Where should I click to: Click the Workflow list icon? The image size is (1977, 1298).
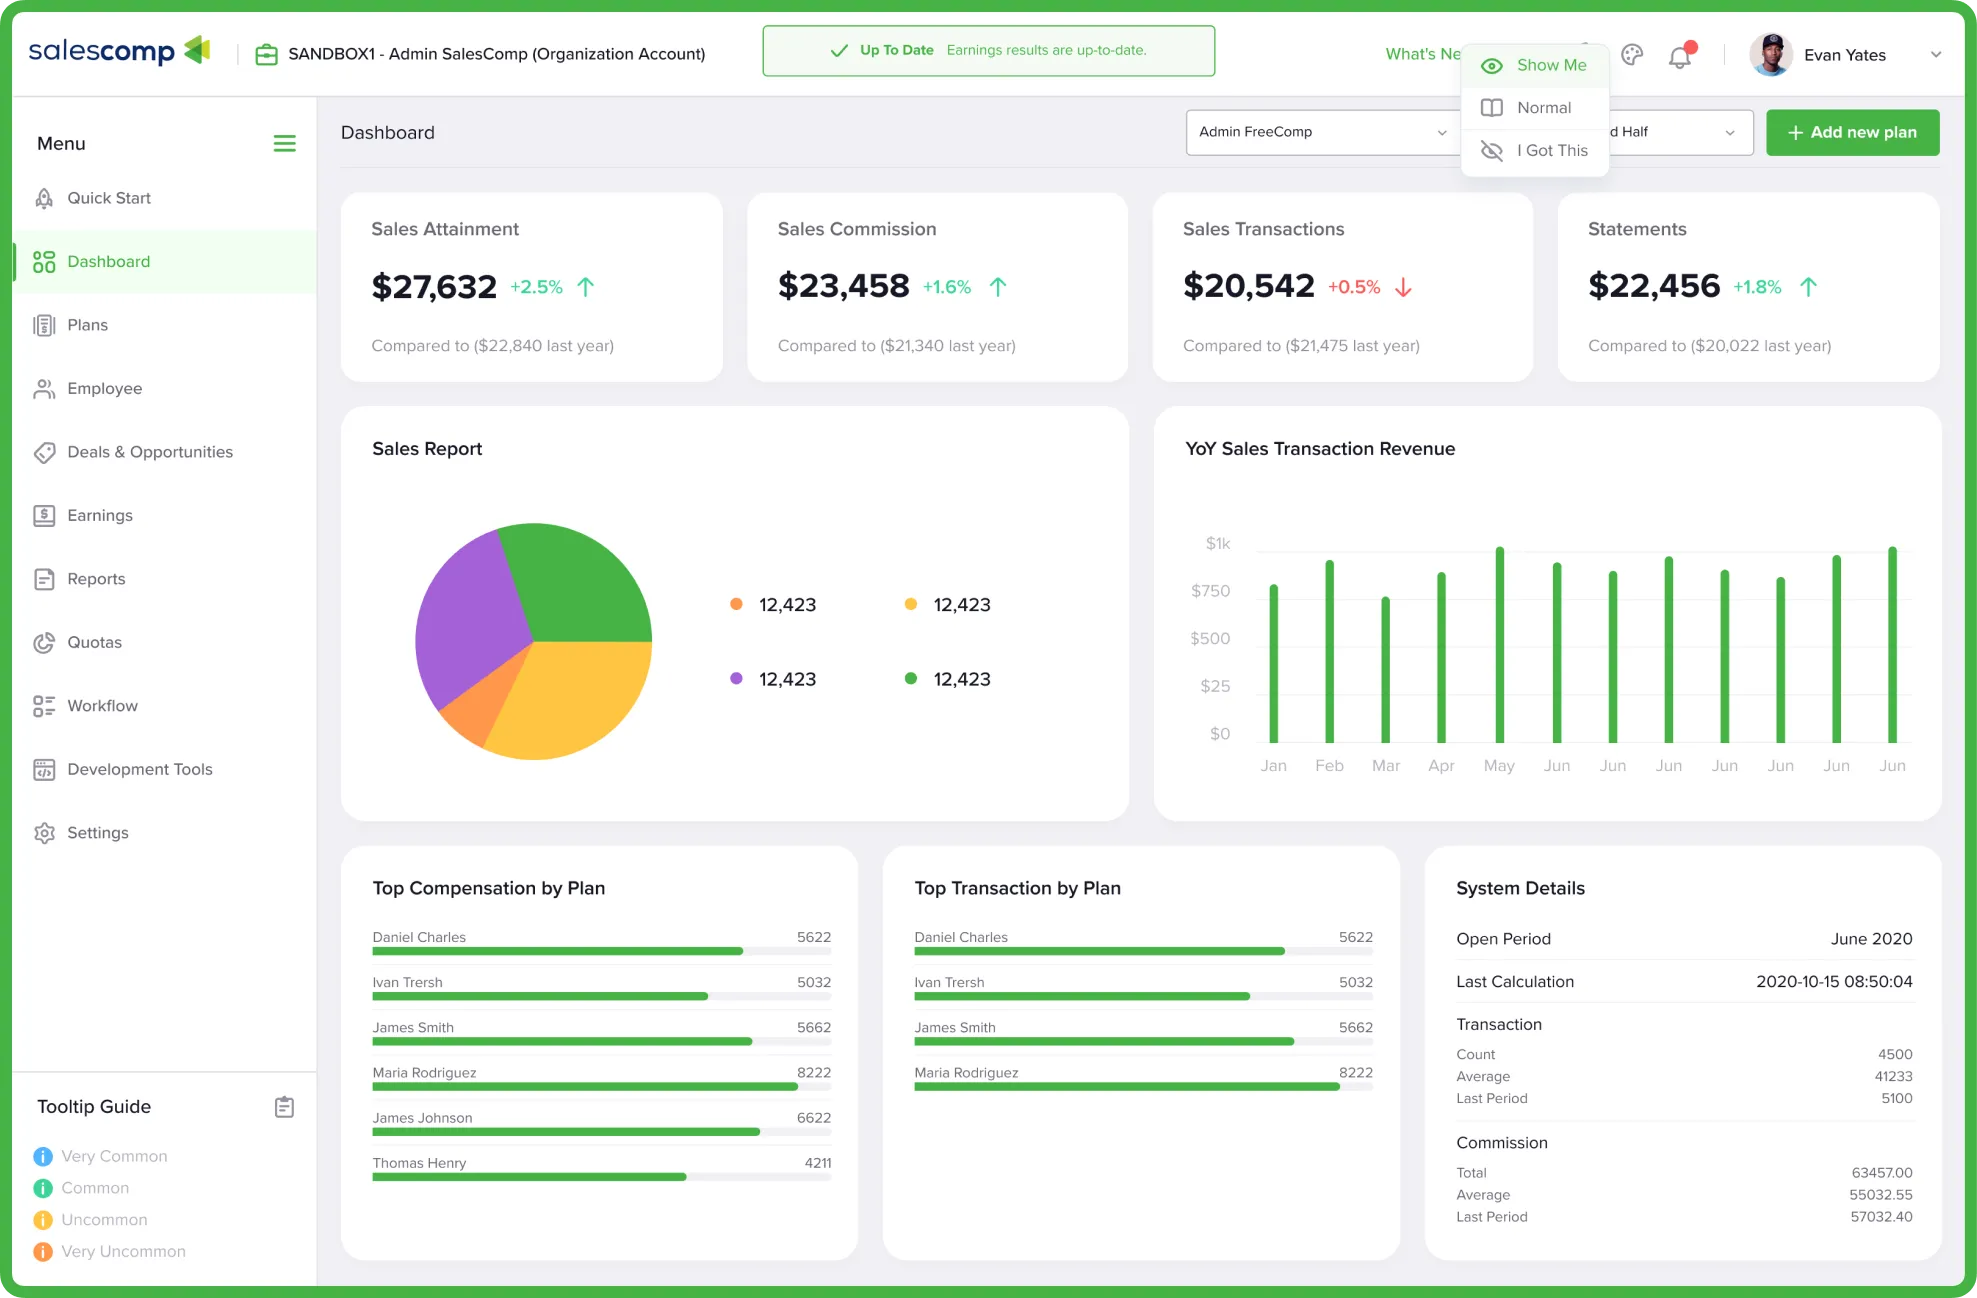pos(44,706)
